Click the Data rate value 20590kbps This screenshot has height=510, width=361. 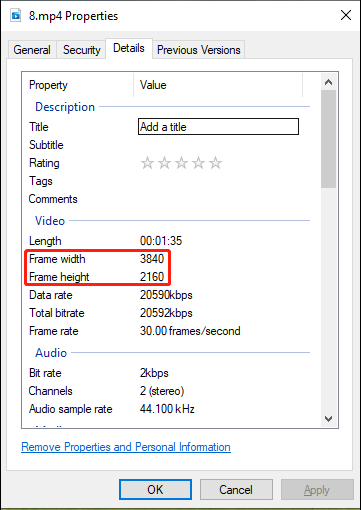(166, 295)
